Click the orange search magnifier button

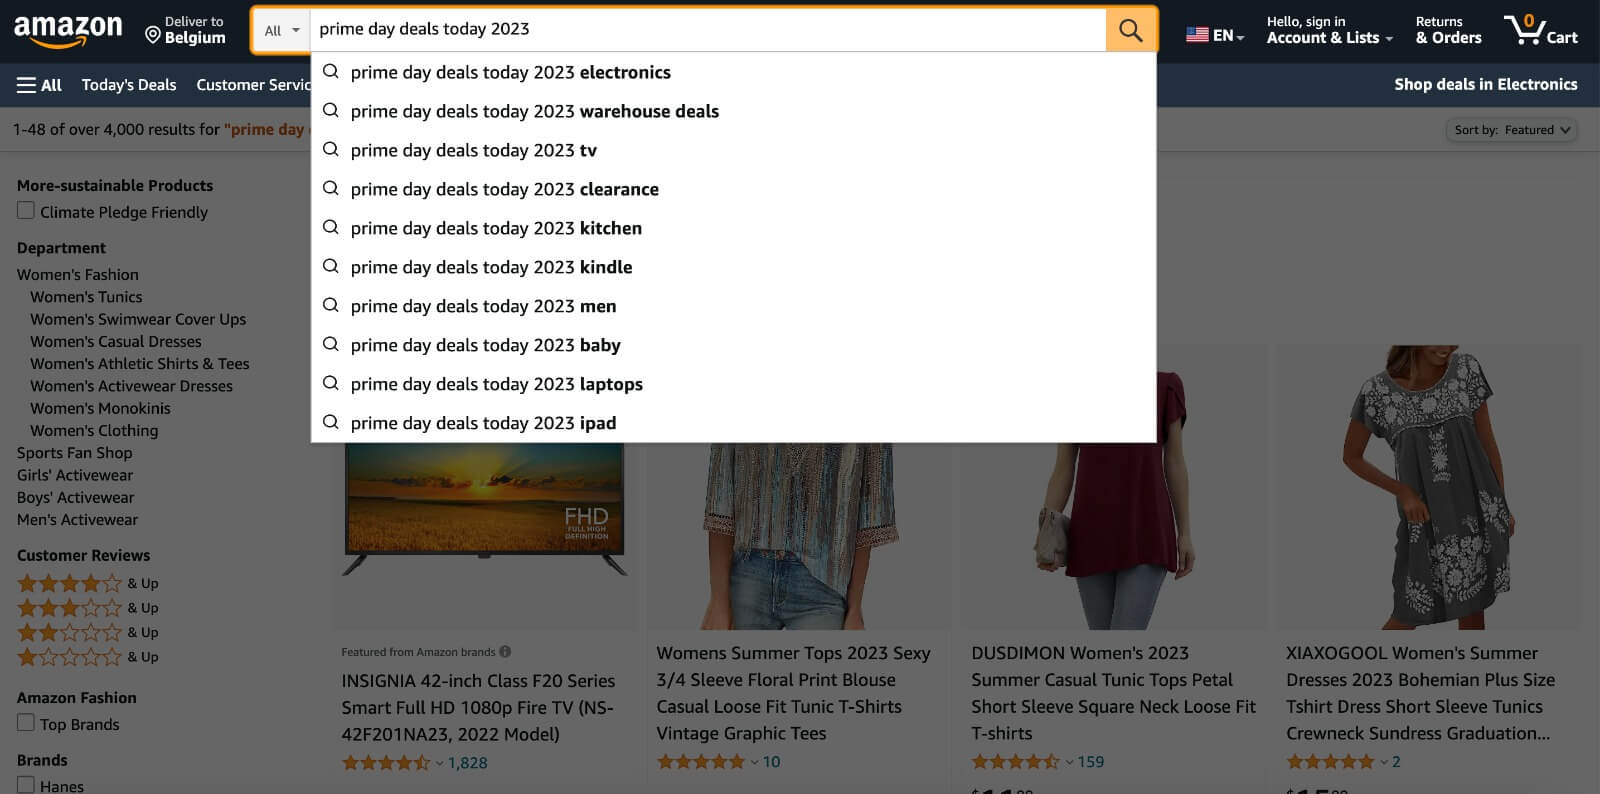(1131, 30)
